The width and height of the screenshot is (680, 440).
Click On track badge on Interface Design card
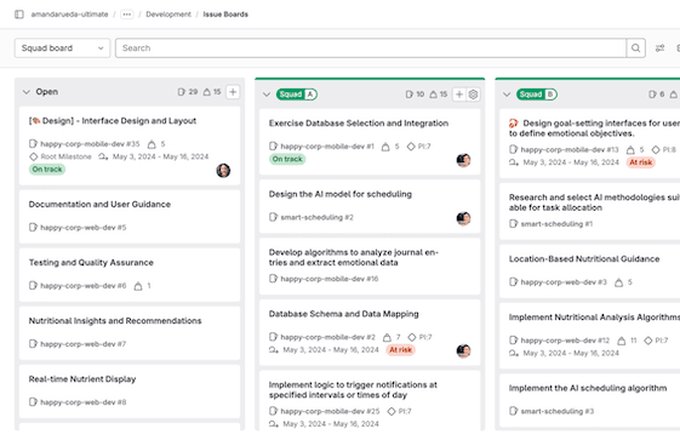[x=47, y=169]
